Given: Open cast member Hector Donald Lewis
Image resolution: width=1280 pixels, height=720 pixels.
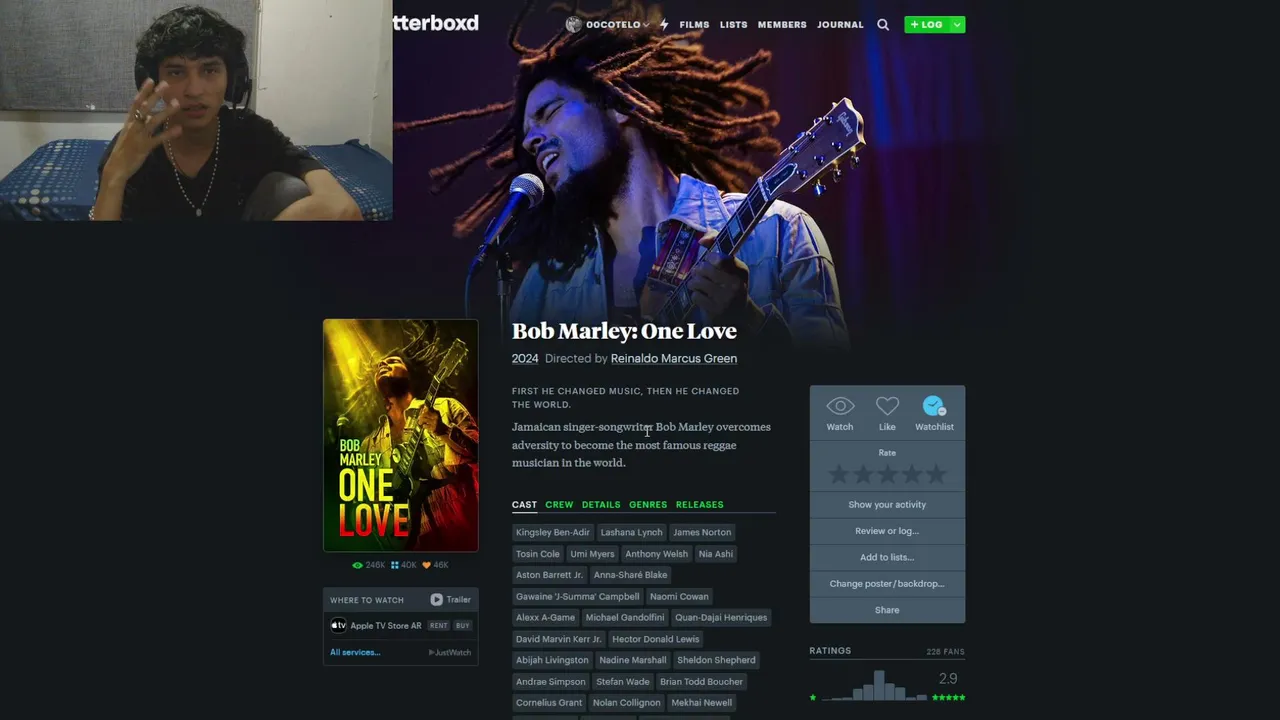Looking at the screenshot, I should click(x=656, y=639).
